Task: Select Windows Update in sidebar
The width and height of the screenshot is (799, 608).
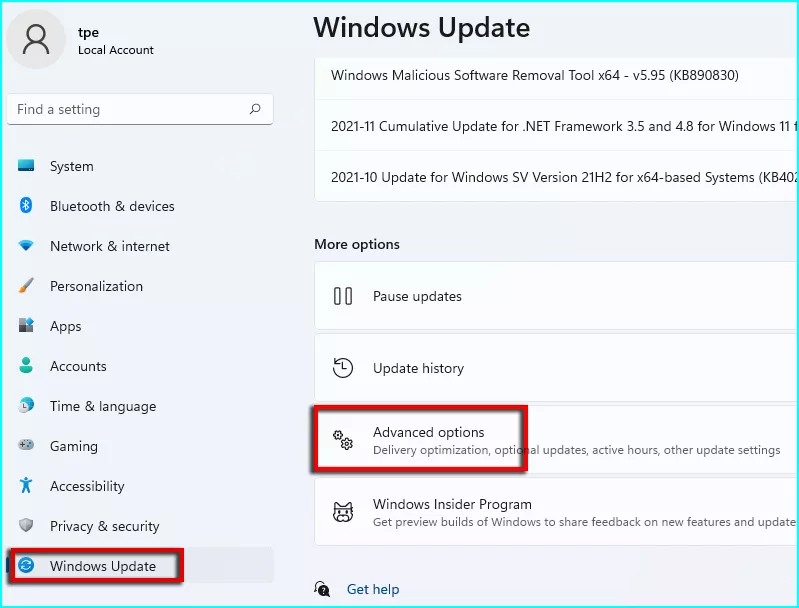Action: [x=140, y=566]
